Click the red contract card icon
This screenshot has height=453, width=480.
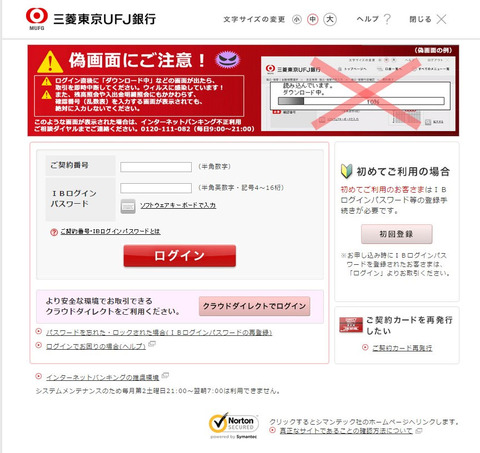click(x=351, y=325)
